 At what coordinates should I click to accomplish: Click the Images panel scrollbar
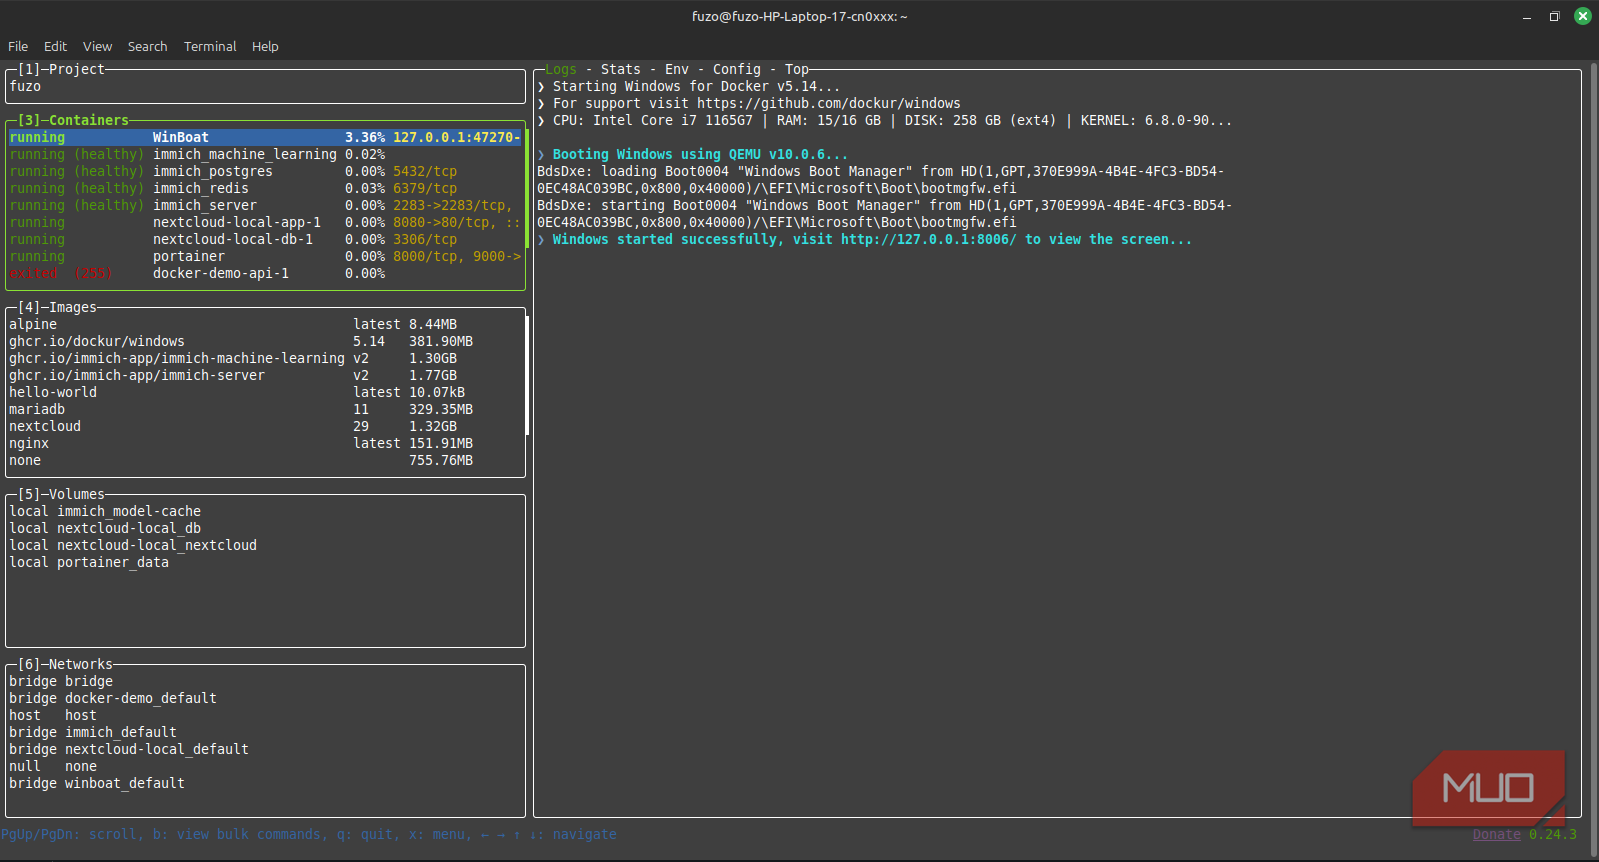click(526, 375)
